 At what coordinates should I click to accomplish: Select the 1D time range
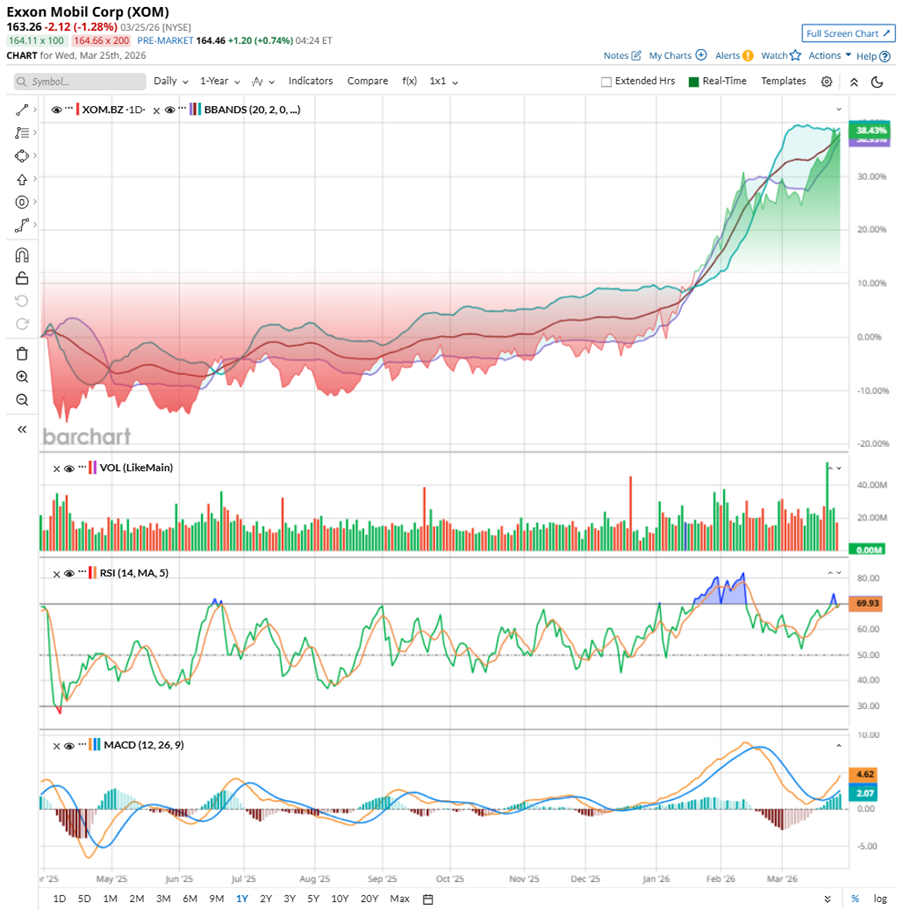pyautogui.click(x=59, y=899)
